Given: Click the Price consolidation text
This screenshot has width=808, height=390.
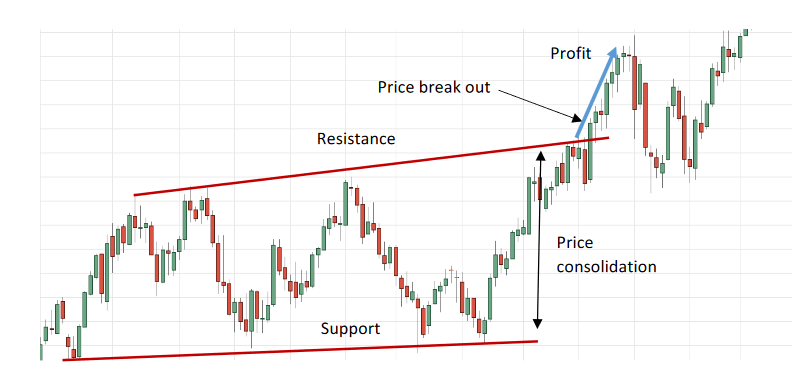Looking at the screenshot, I should [x=607, y=255].
